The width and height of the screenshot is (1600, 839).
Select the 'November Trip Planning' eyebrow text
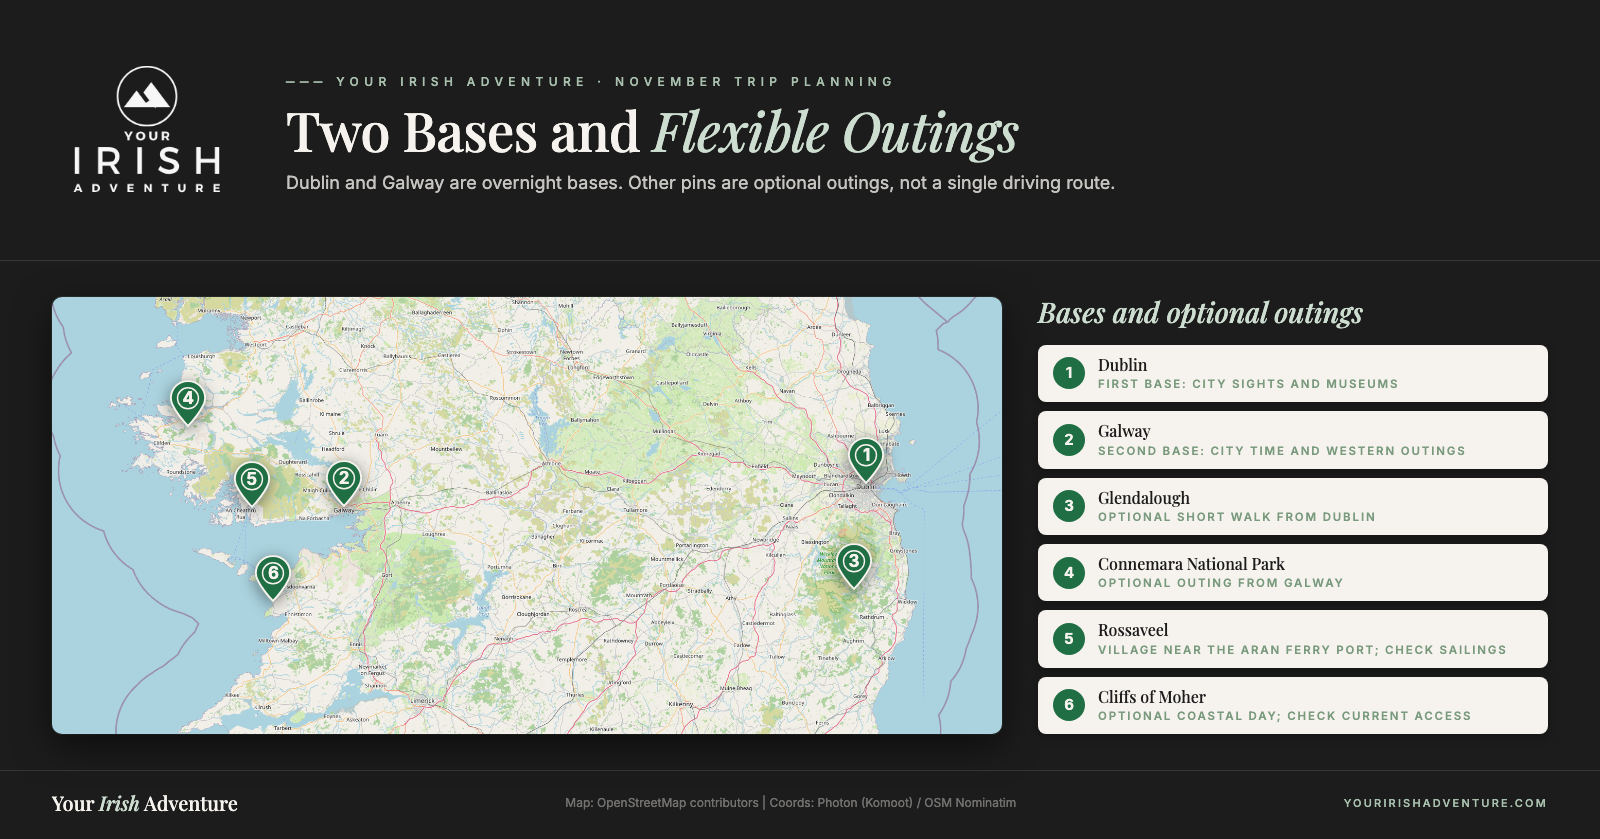pyautogui.click(x=754, y=82)
